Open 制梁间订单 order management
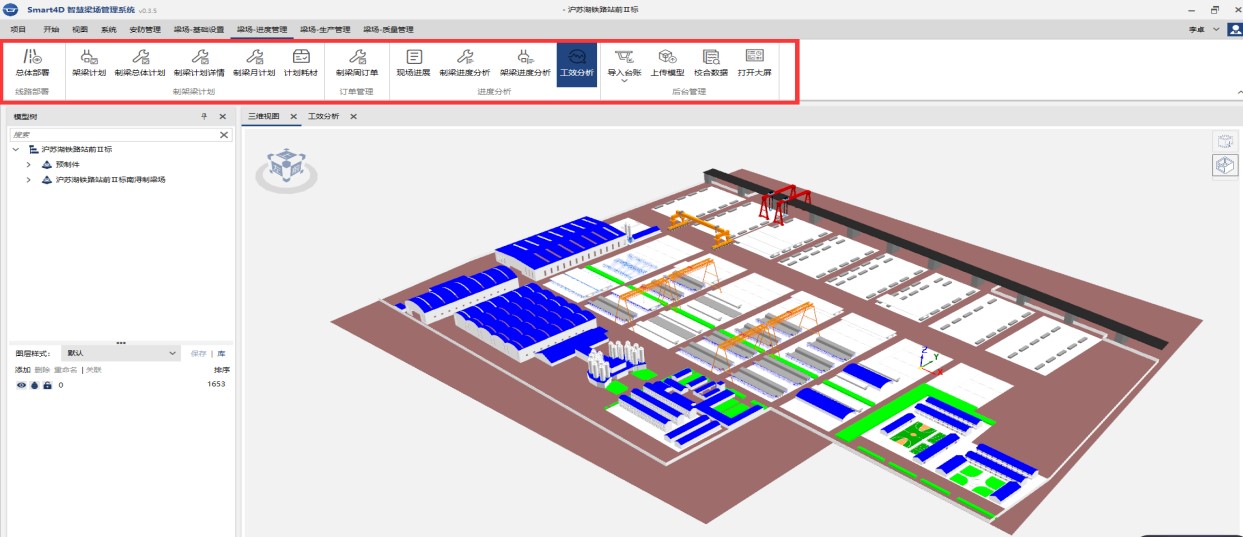The height and width of the screenshot is (537, 1243). point(357,63)
